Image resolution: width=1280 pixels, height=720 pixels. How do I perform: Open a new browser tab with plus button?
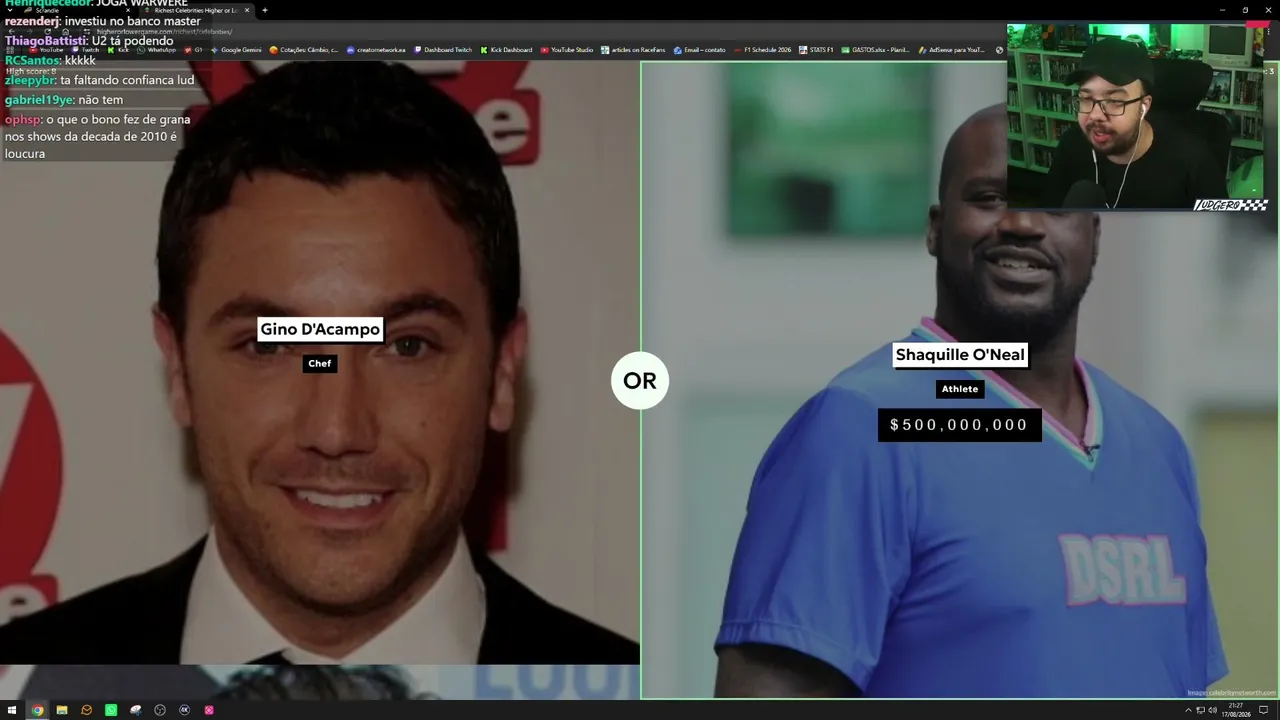coord(265,10)
